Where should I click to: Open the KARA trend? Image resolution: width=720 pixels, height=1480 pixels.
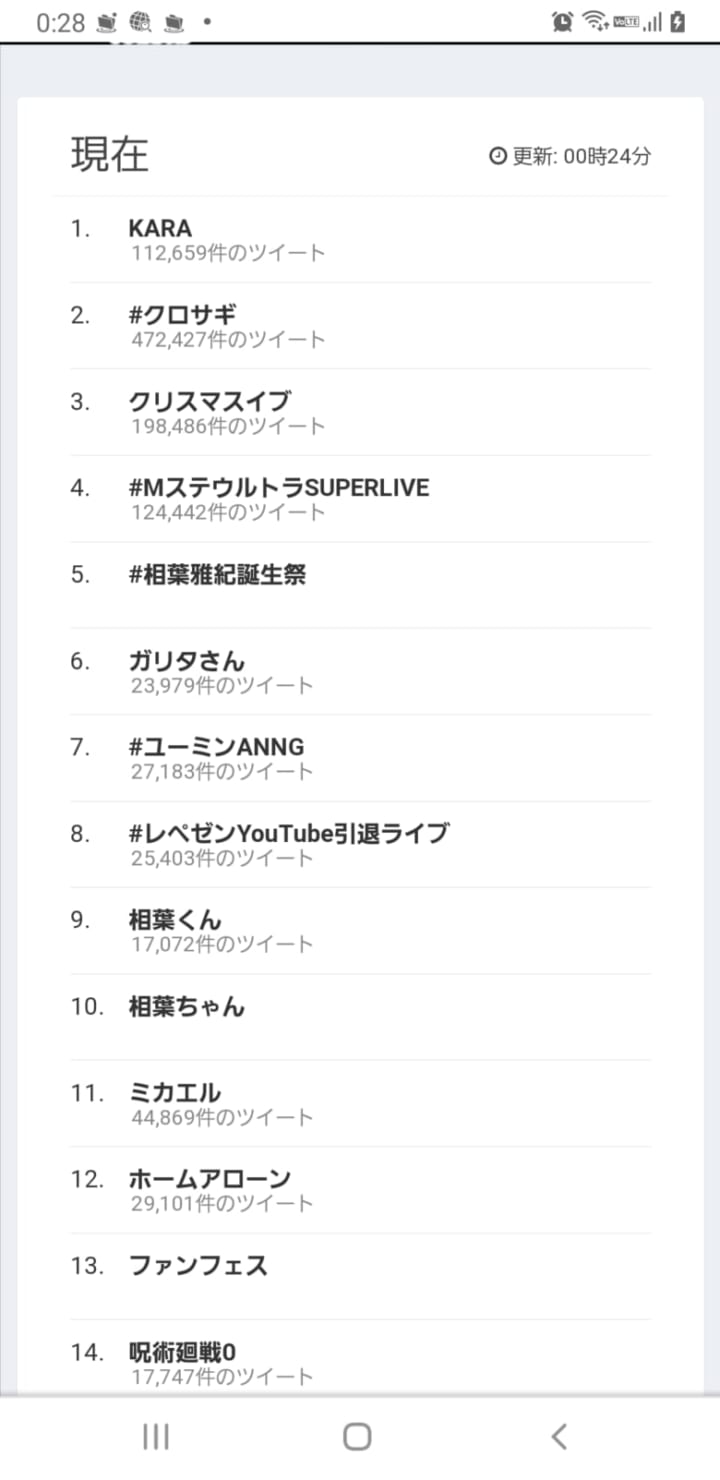click(160, 228)
